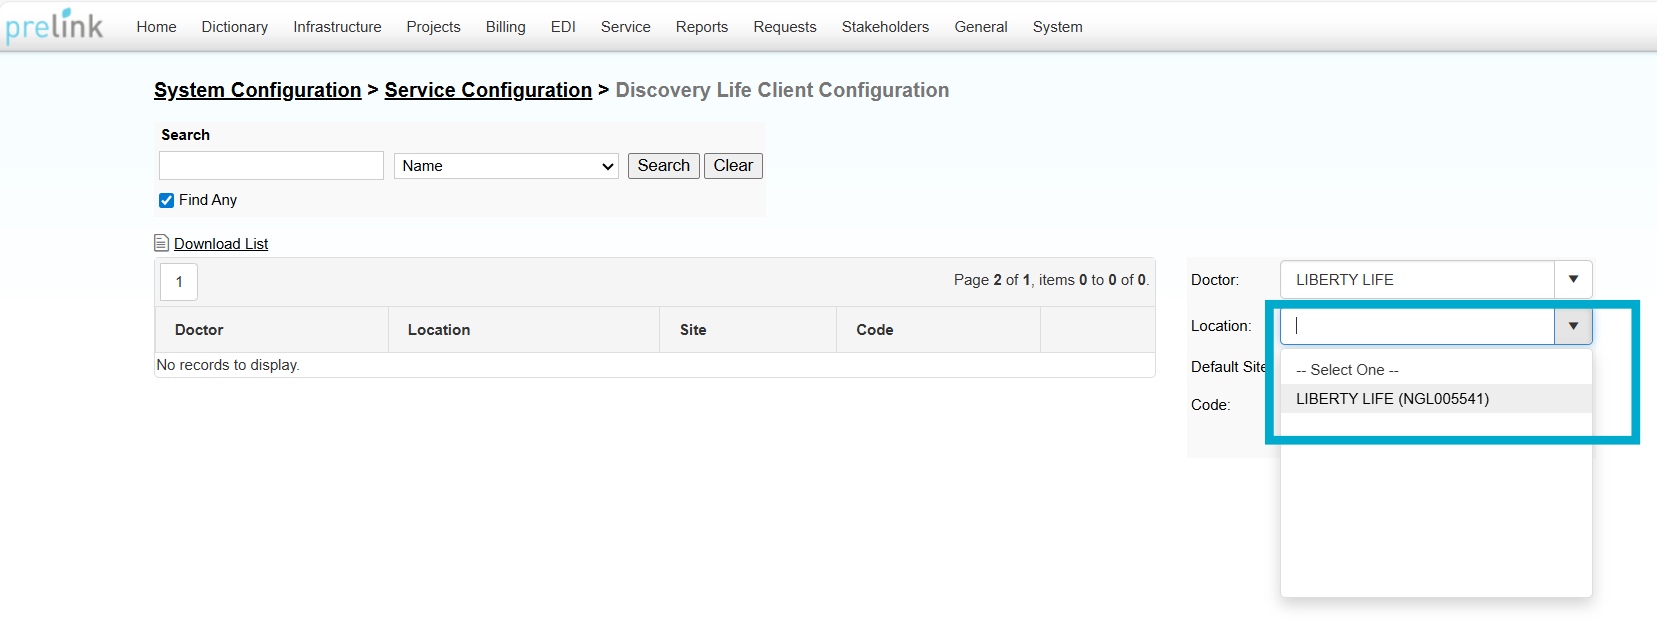The image size is (1657, 623).
Task: Open the EDI menu
Action: click(x=563, y=27)
